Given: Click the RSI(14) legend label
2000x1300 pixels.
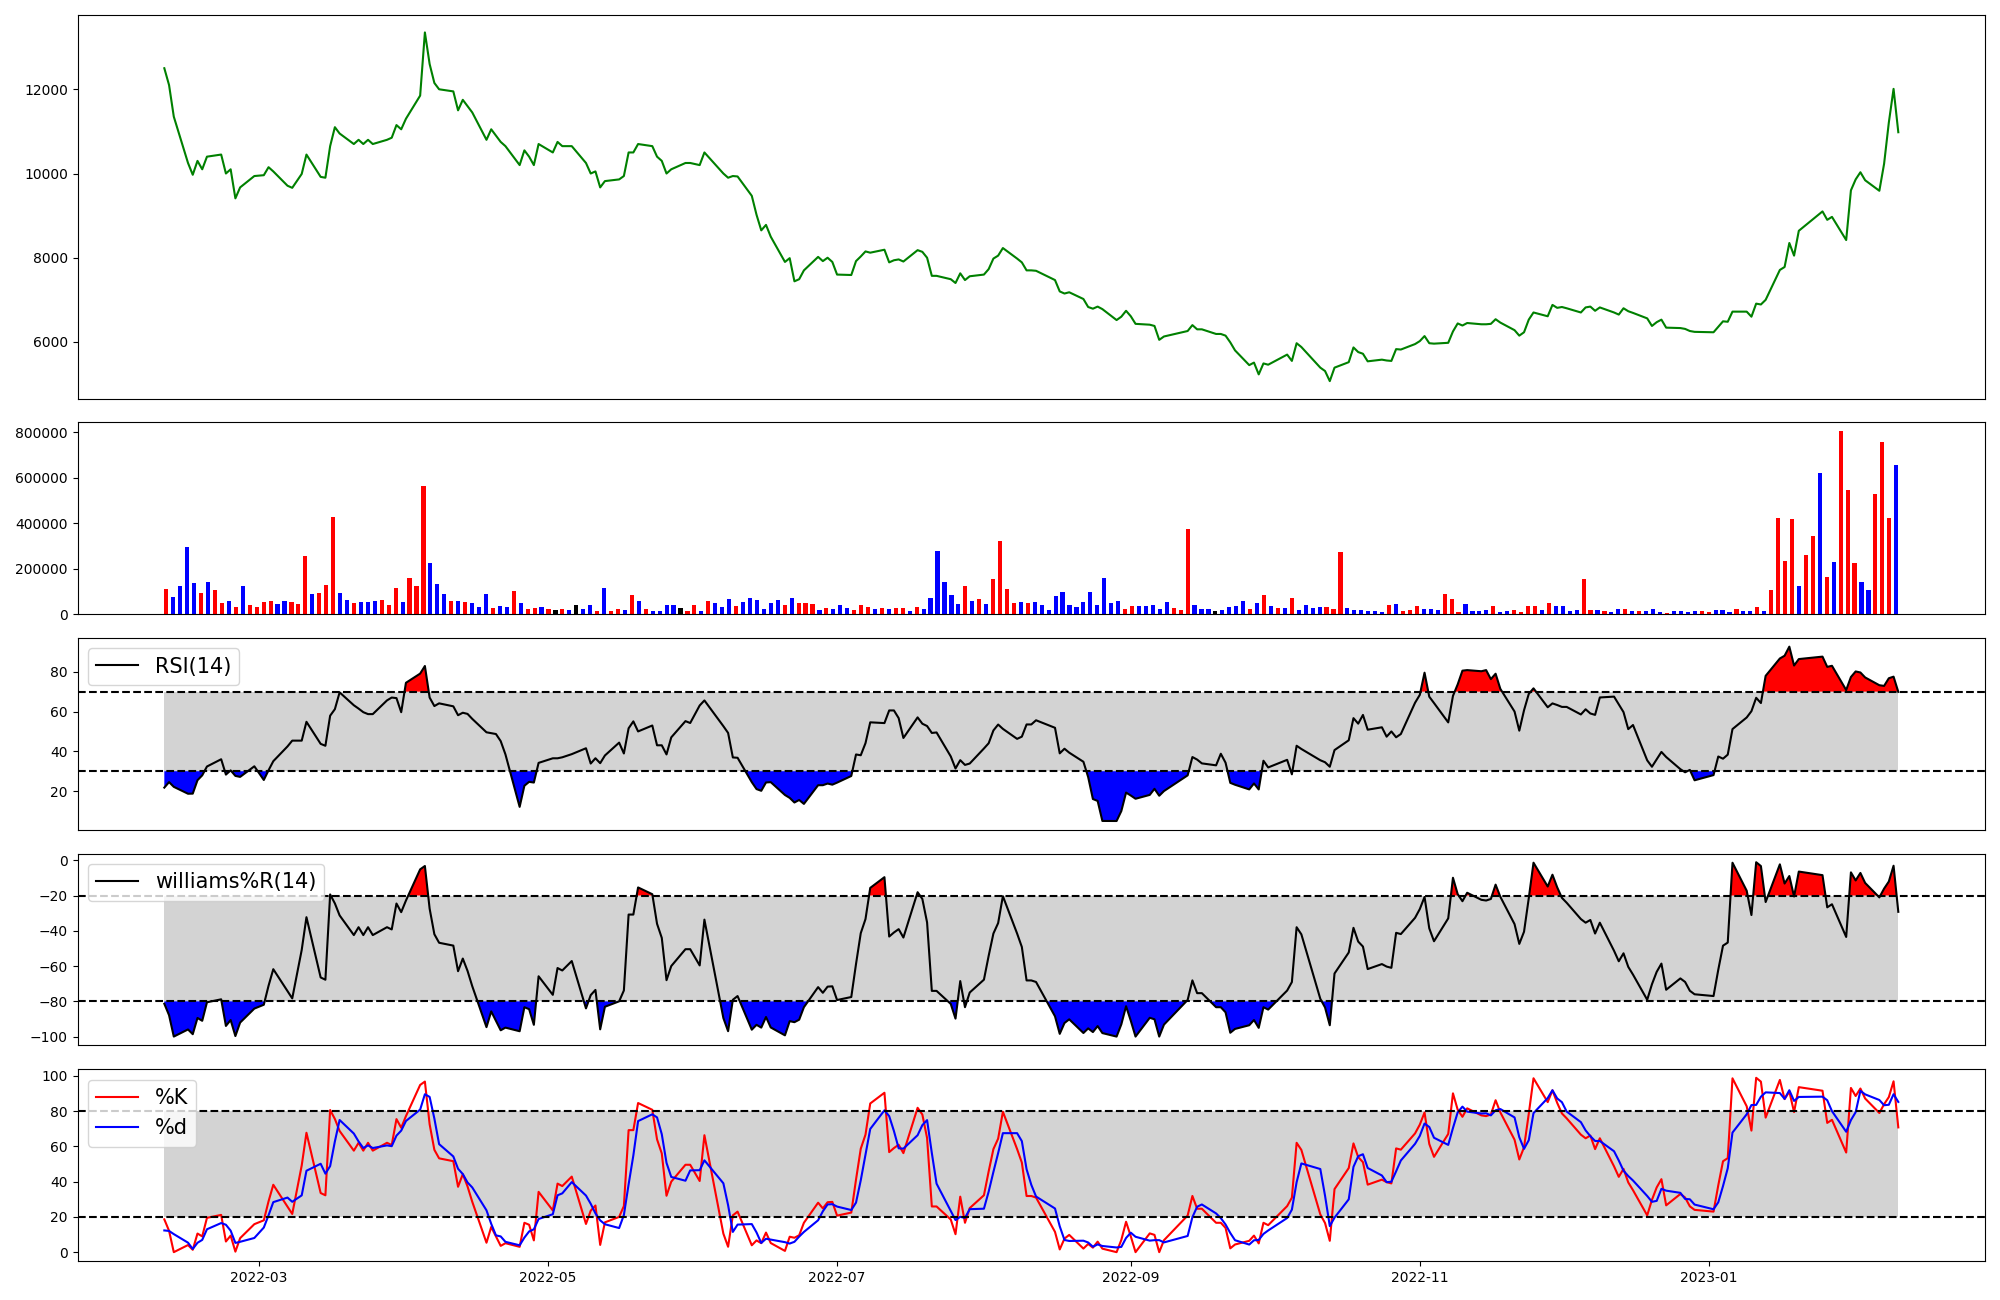Looking at the screenshot, I should [192, 666].
